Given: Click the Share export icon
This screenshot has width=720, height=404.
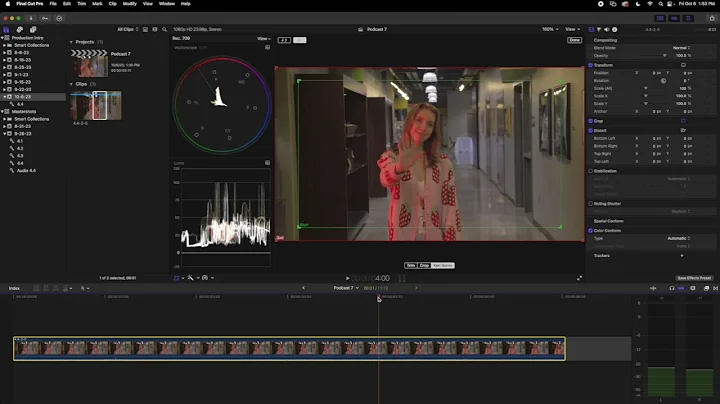Looking at the screenshot, I should pos(712,18).
